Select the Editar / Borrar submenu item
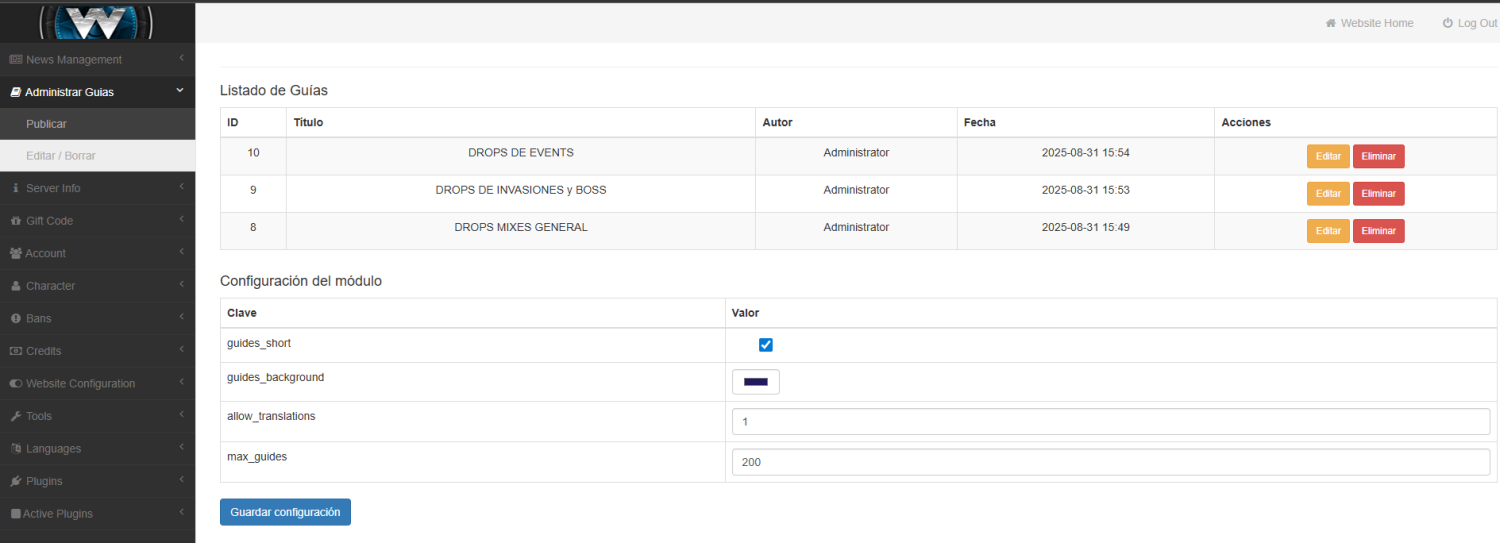Image resolution: width=1500 pixels, height=543 pixels. (x=60, y=156)
